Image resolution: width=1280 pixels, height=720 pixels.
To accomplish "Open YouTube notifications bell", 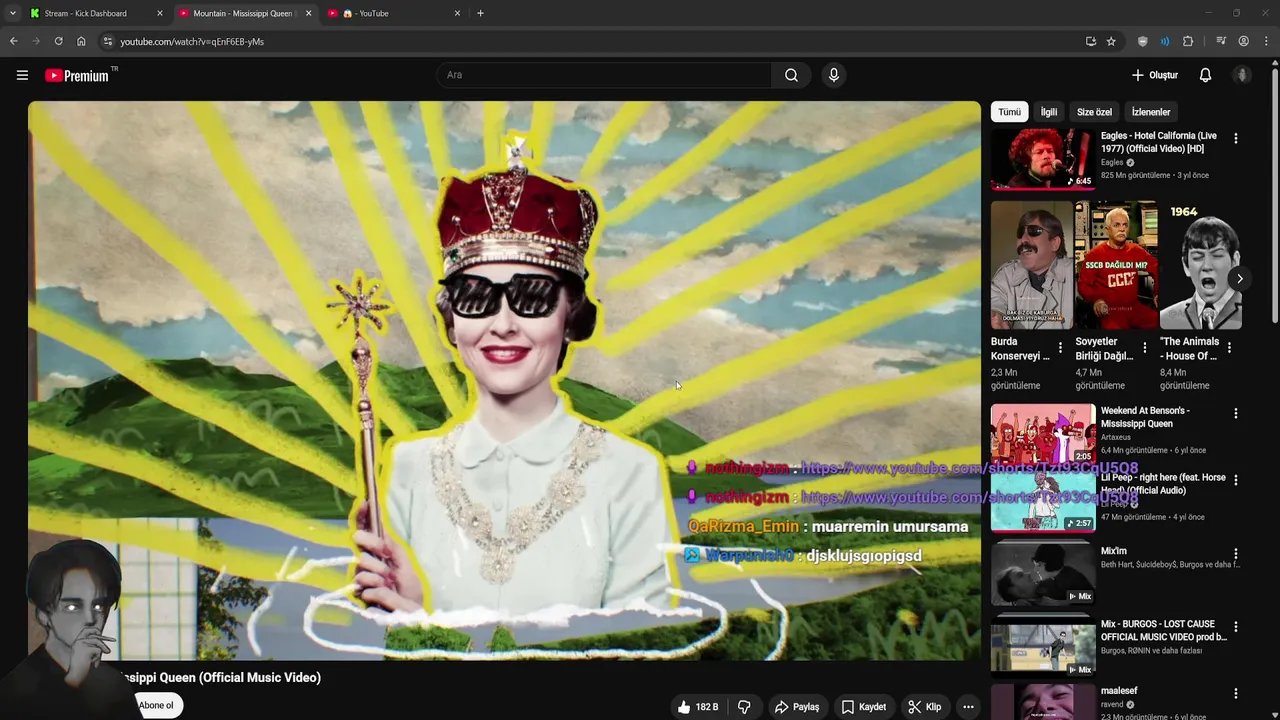I will click(1205, 75).
